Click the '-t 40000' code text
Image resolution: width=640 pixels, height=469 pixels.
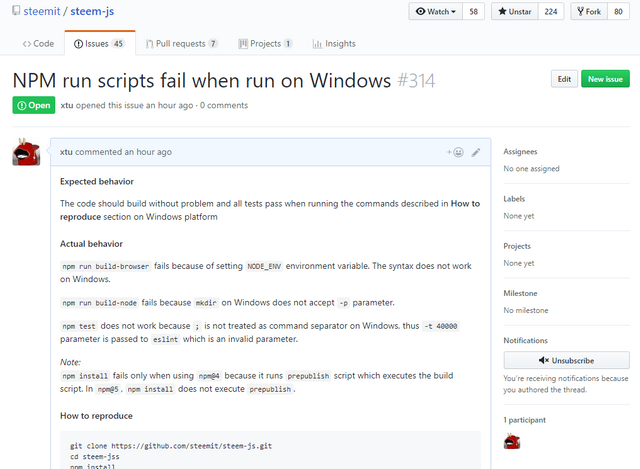click(x=441, y=327)
